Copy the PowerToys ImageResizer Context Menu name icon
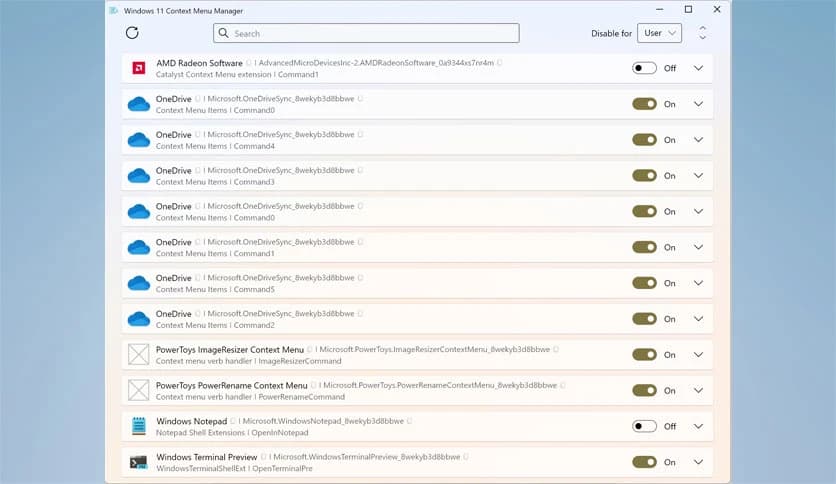The image size is (836, 484). [310, 350]
